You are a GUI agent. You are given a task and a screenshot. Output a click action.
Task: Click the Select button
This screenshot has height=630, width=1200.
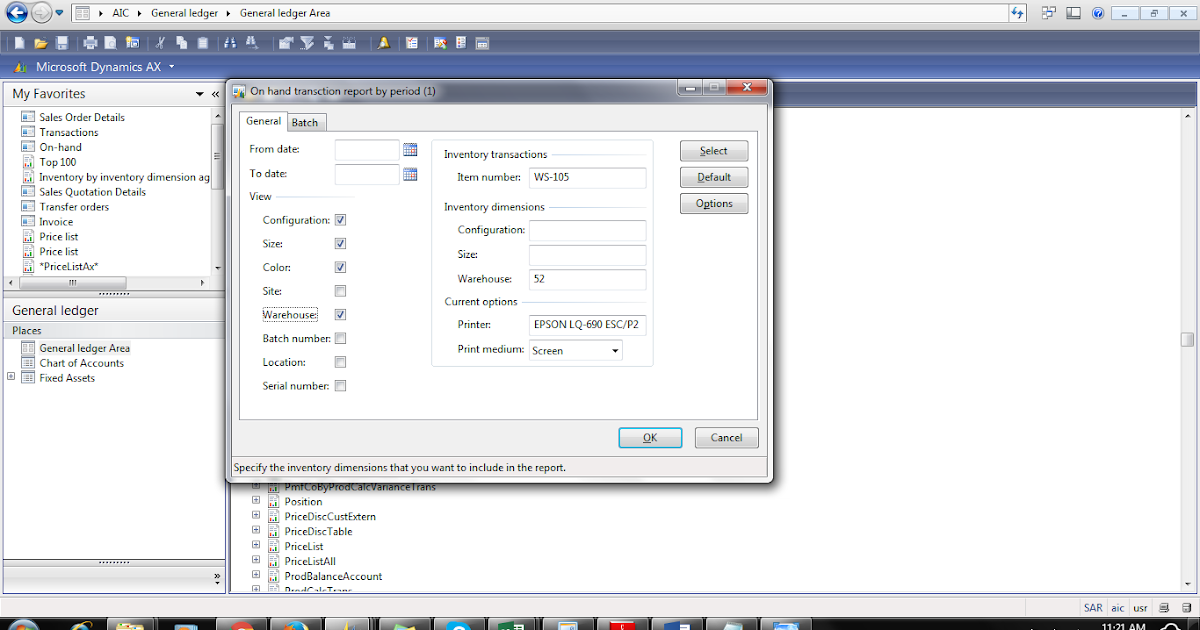713,150
